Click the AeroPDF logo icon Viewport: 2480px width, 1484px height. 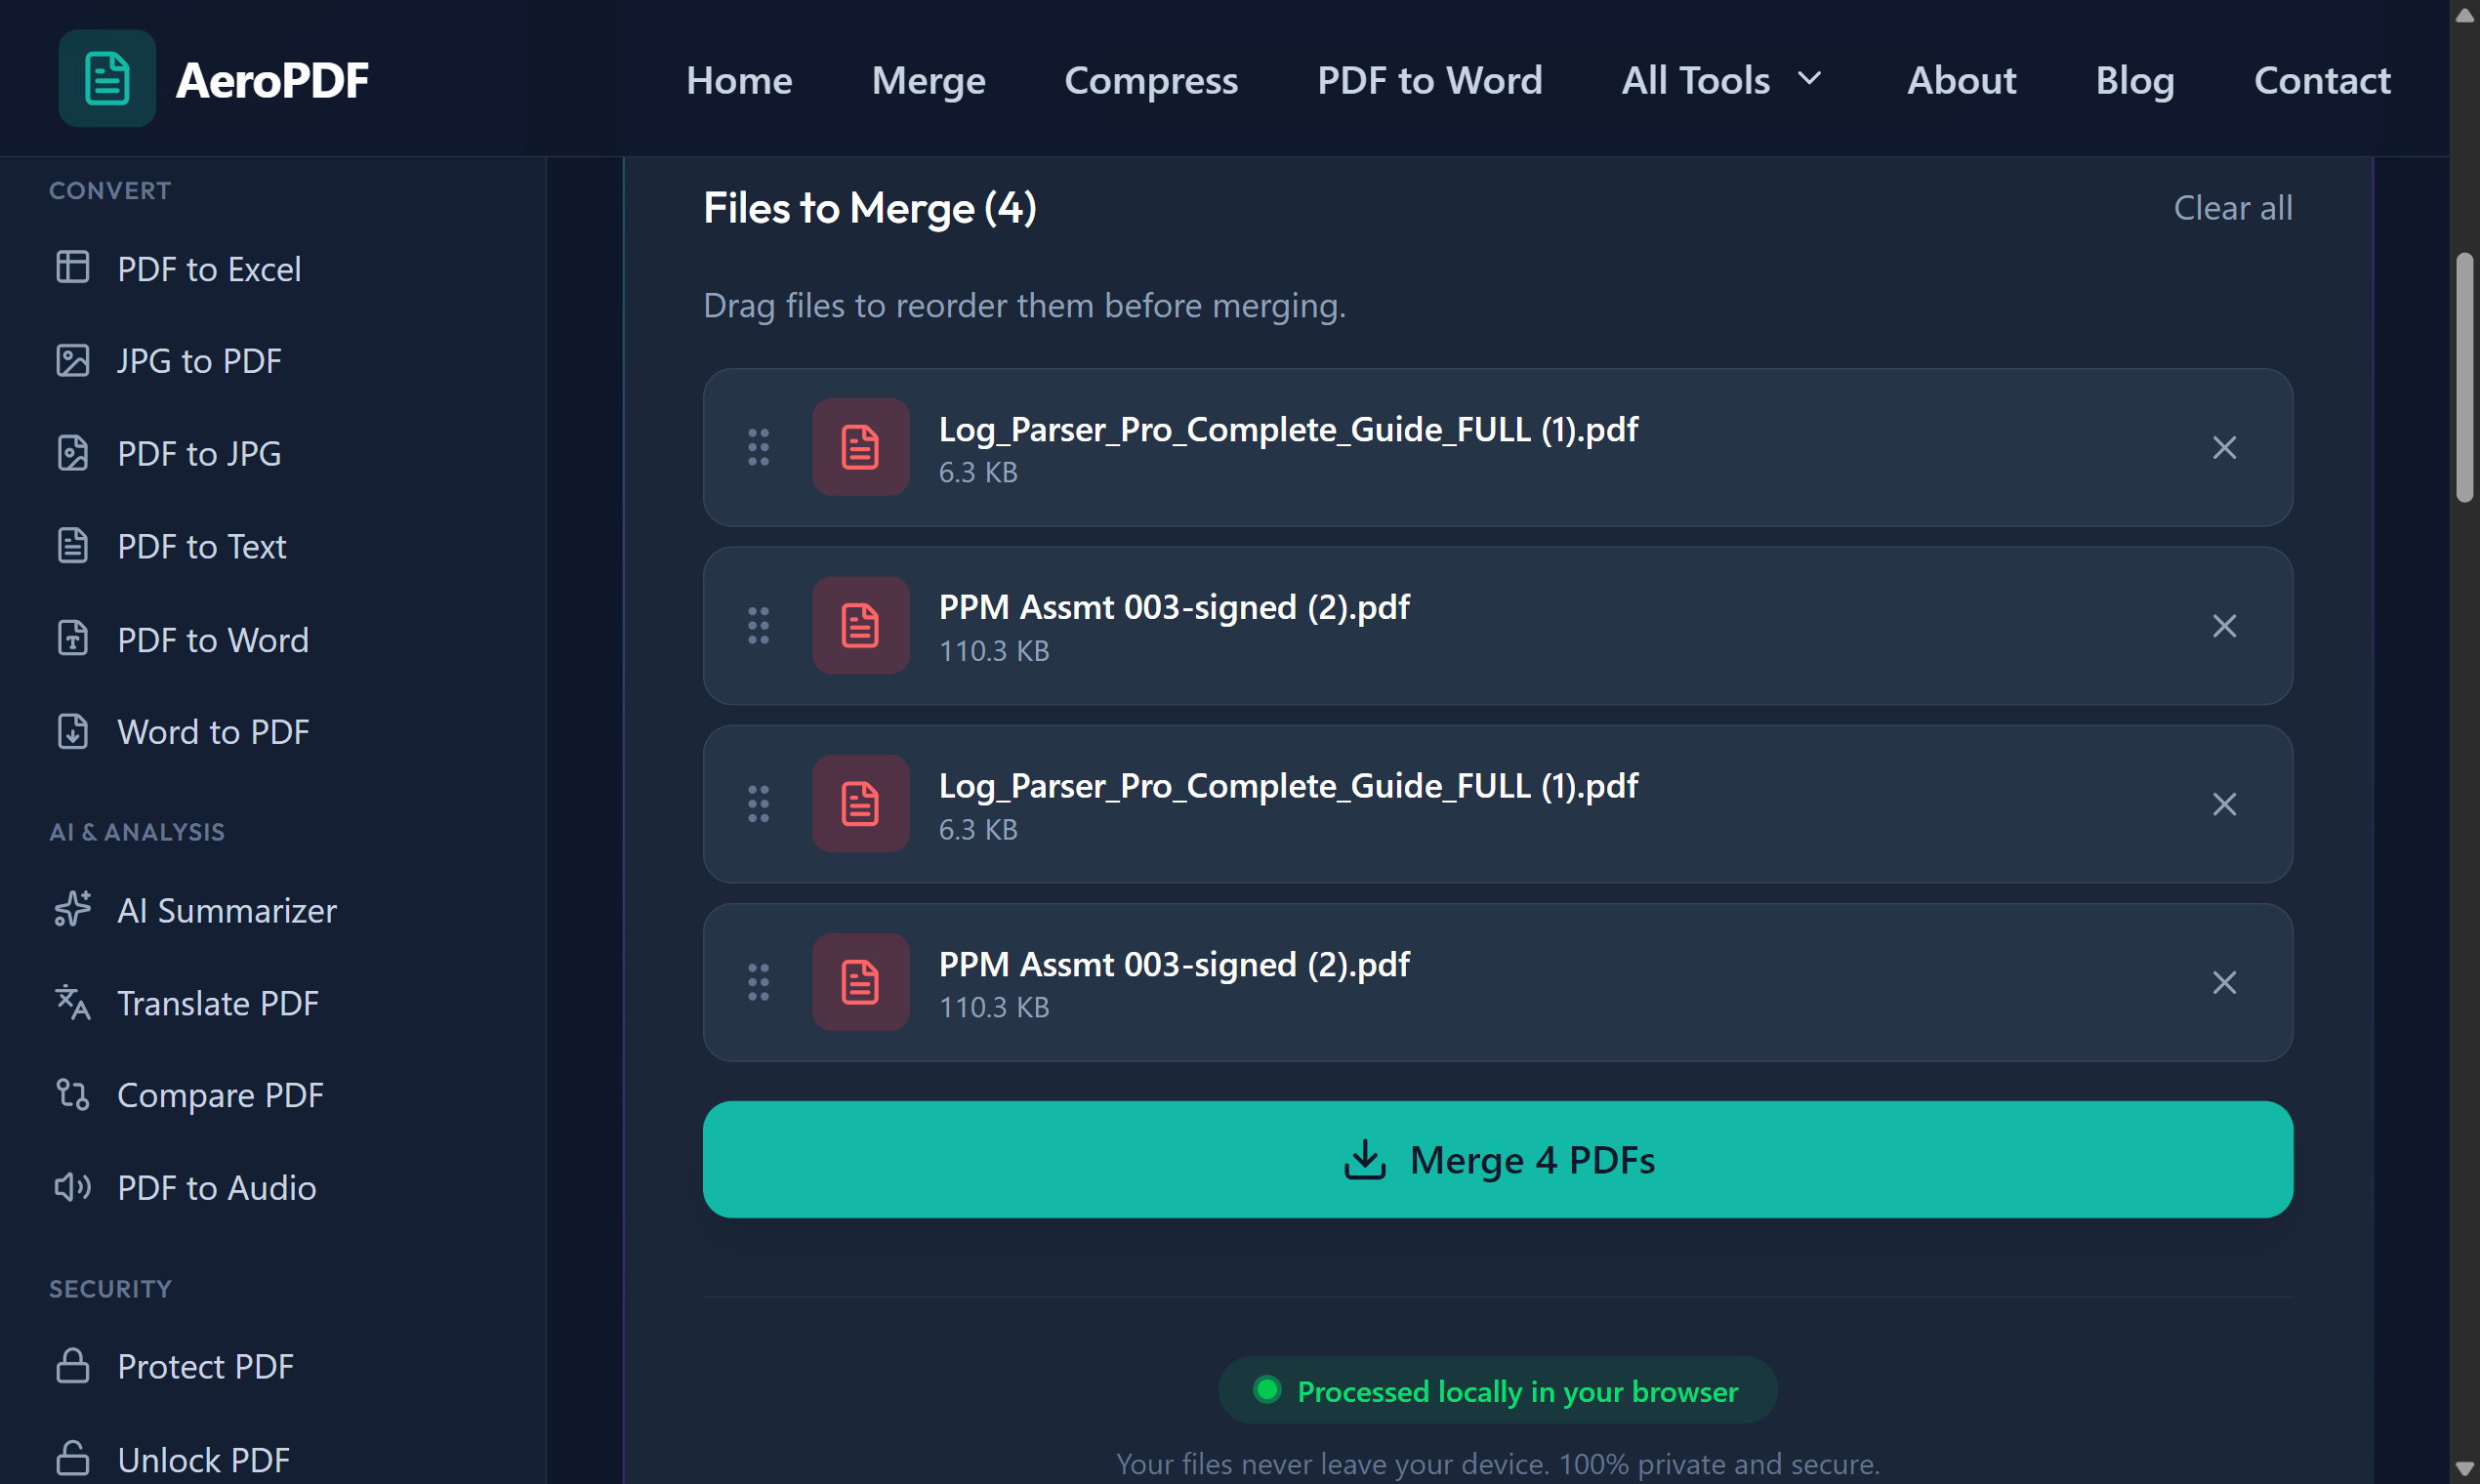[106, 79]
